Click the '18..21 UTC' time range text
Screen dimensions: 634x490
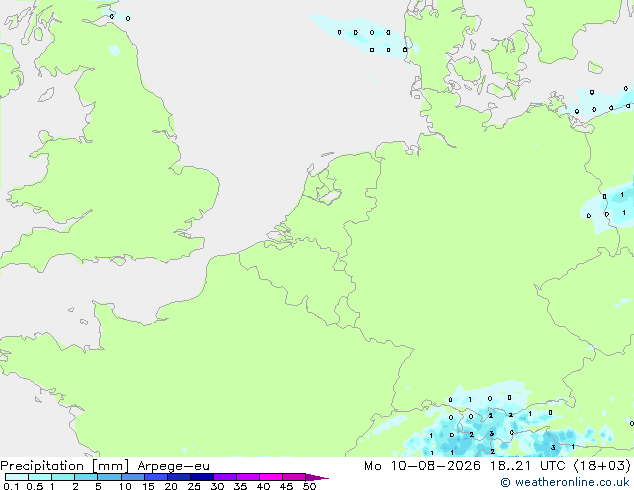pos(527,466)
